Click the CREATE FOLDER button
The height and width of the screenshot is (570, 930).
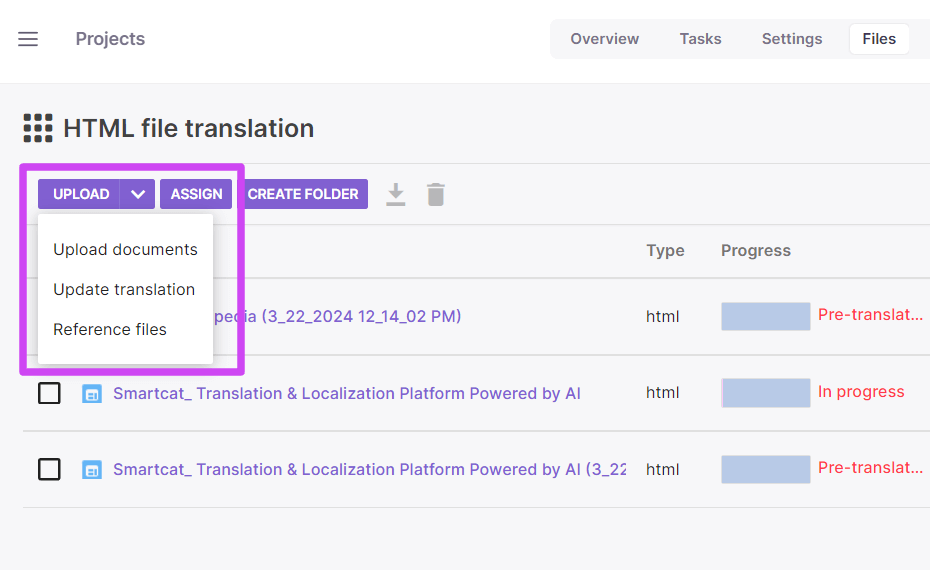click(303, 194)
